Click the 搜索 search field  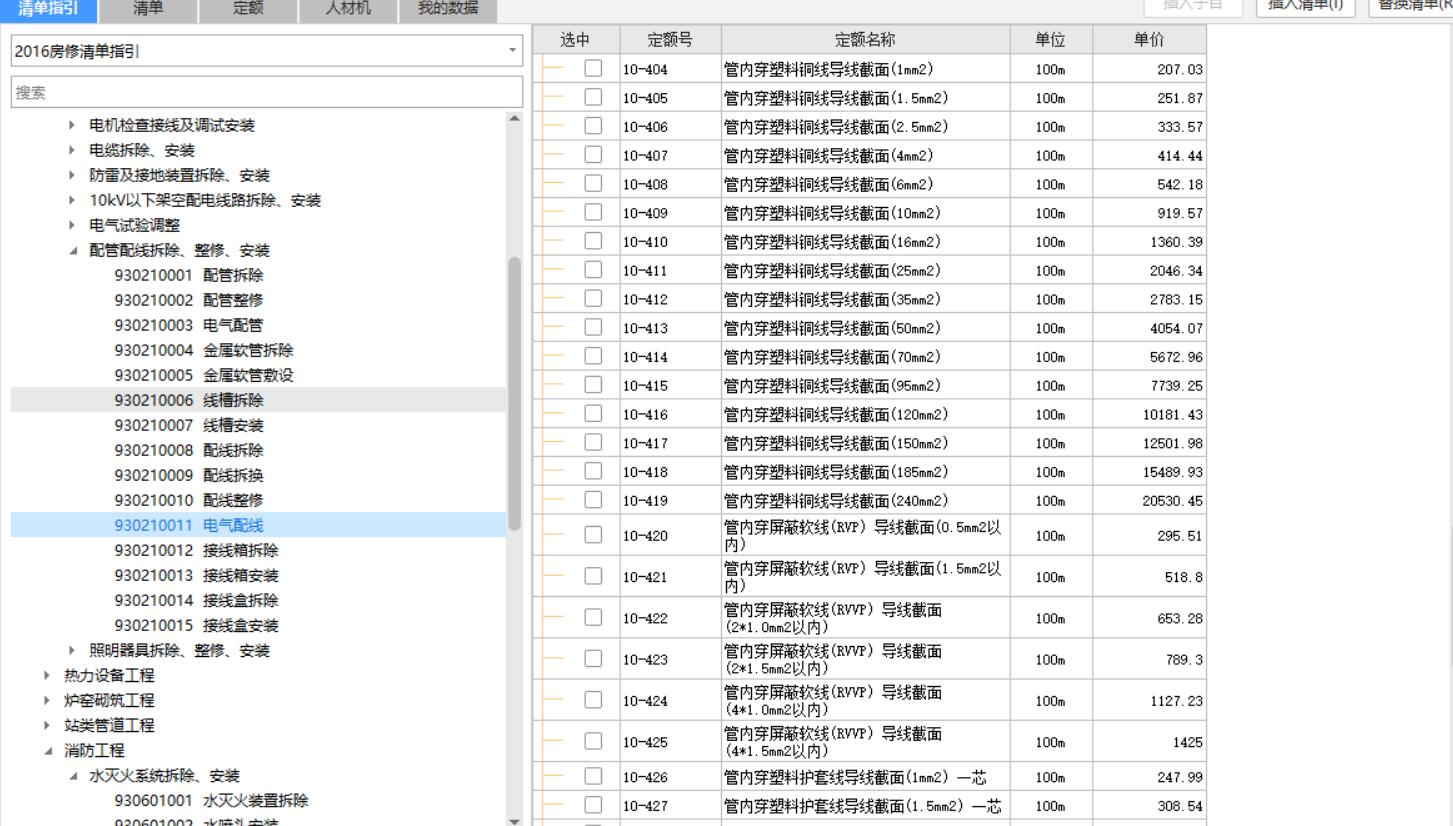tap(267, 92)
